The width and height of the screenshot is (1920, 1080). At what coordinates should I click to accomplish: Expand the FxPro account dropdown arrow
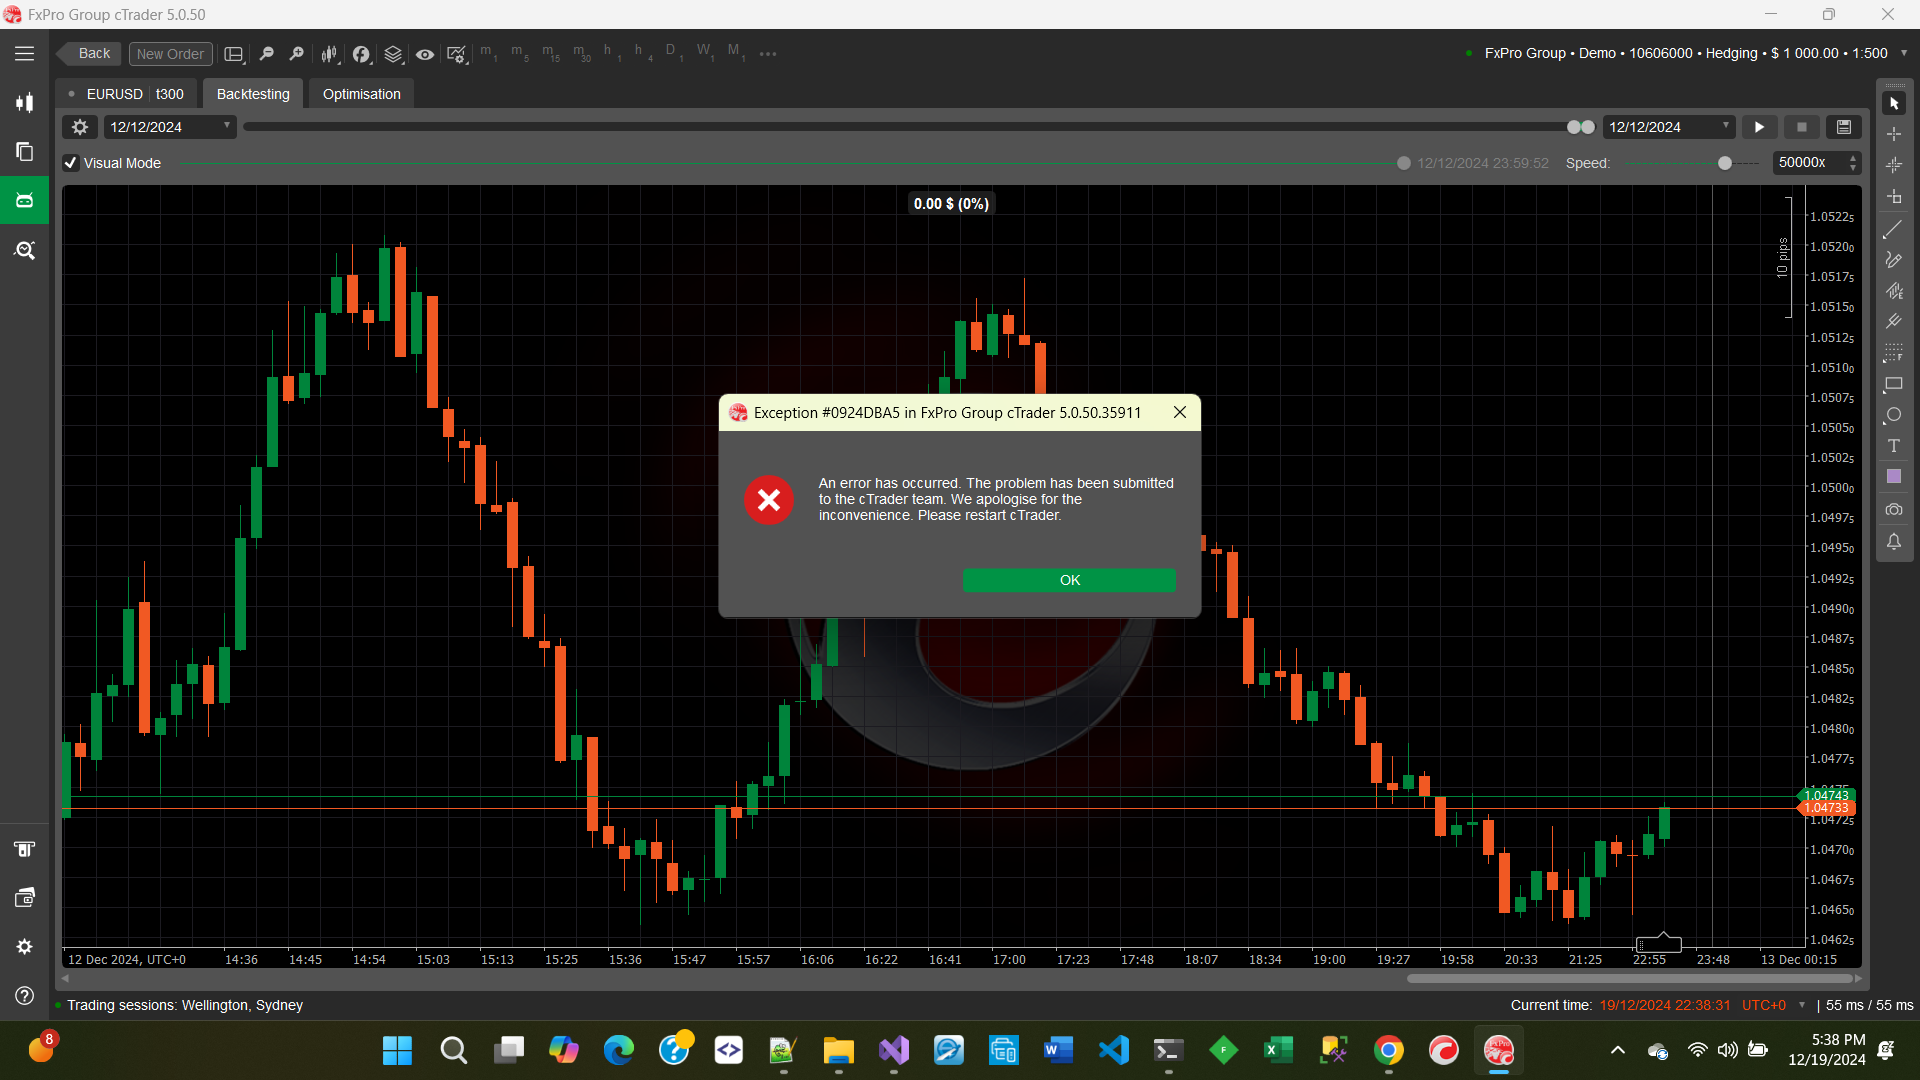[1903, 53]
